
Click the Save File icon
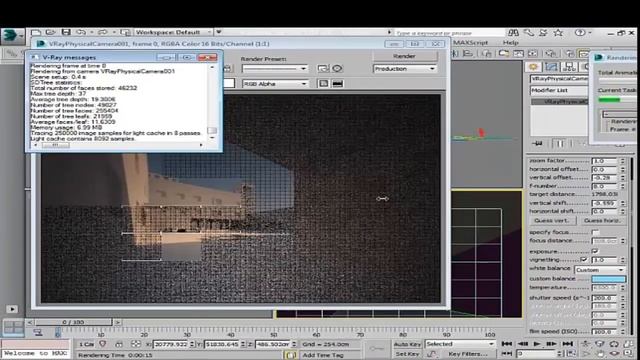[x=66, y=32]
